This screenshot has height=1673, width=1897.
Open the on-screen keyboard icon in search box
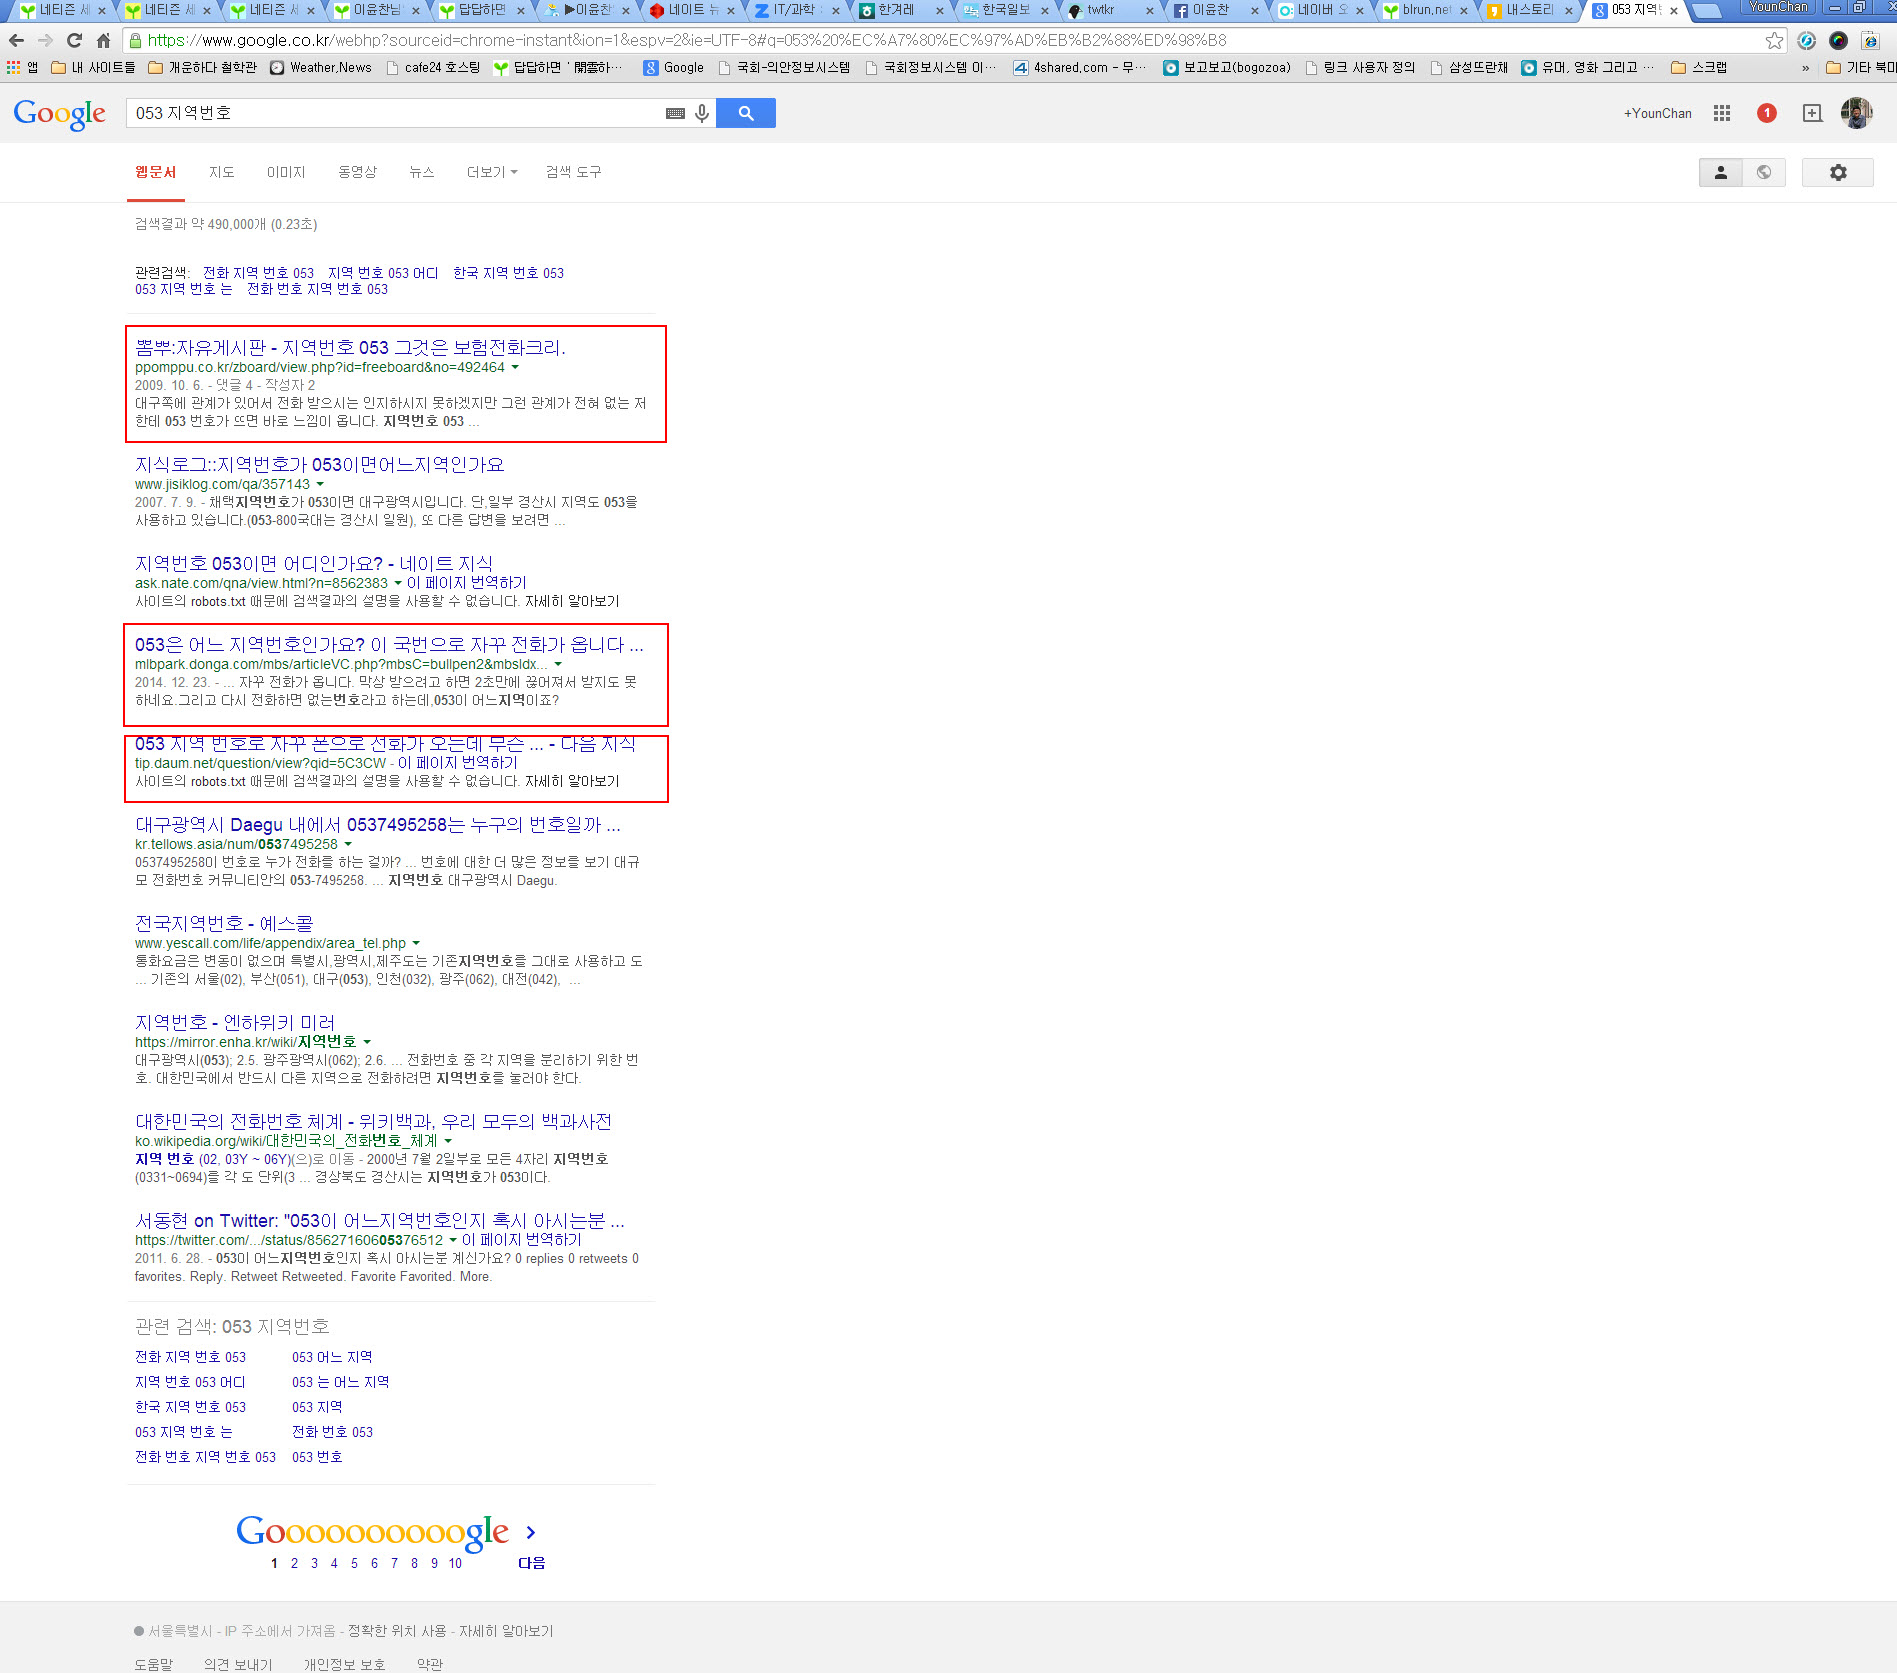click(675, 113)
